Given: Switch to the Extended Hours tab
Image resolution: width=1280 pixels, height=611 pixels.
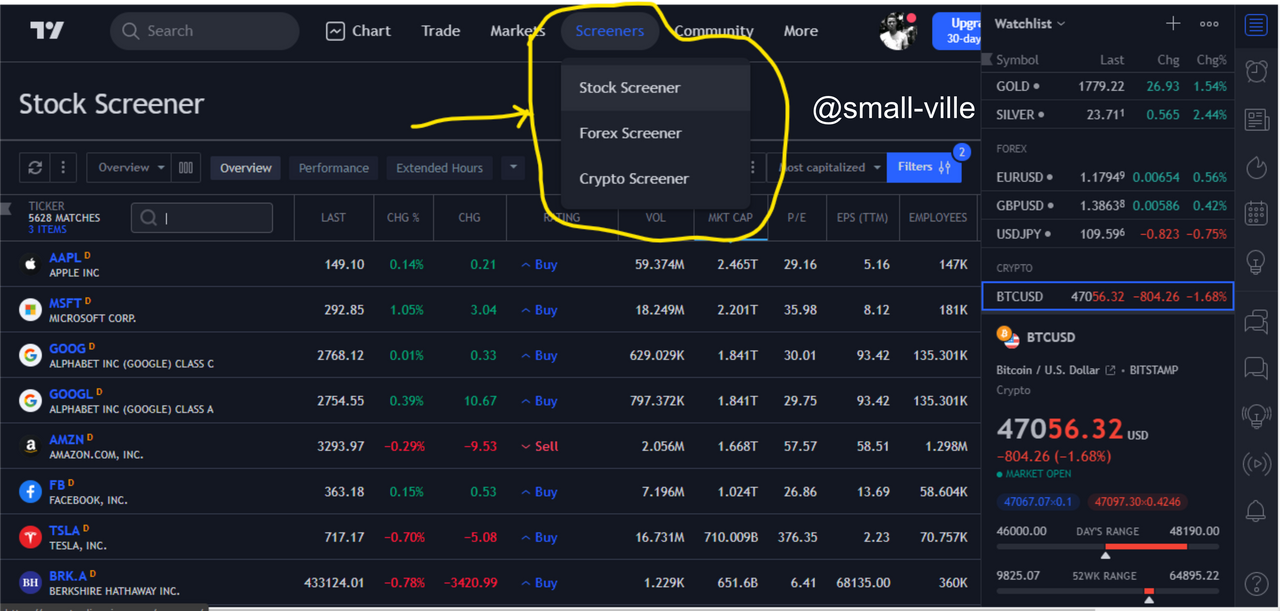Looking at the screenshot, I should (439, 168).
